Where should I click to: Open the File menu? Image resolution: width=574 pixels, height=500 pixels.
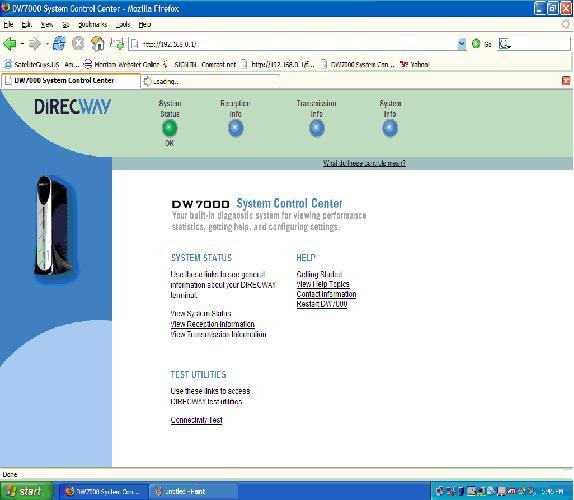(8, 25)
